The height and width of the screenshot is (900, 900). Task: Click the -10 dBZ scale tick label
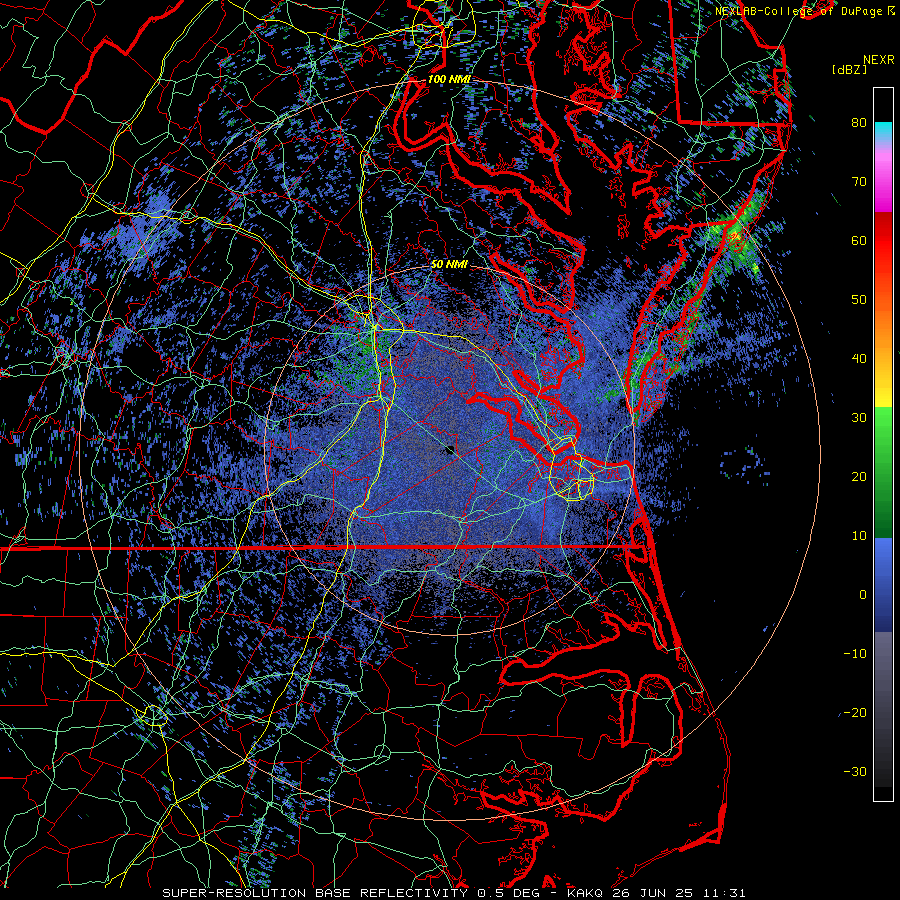tap(855, 654)
